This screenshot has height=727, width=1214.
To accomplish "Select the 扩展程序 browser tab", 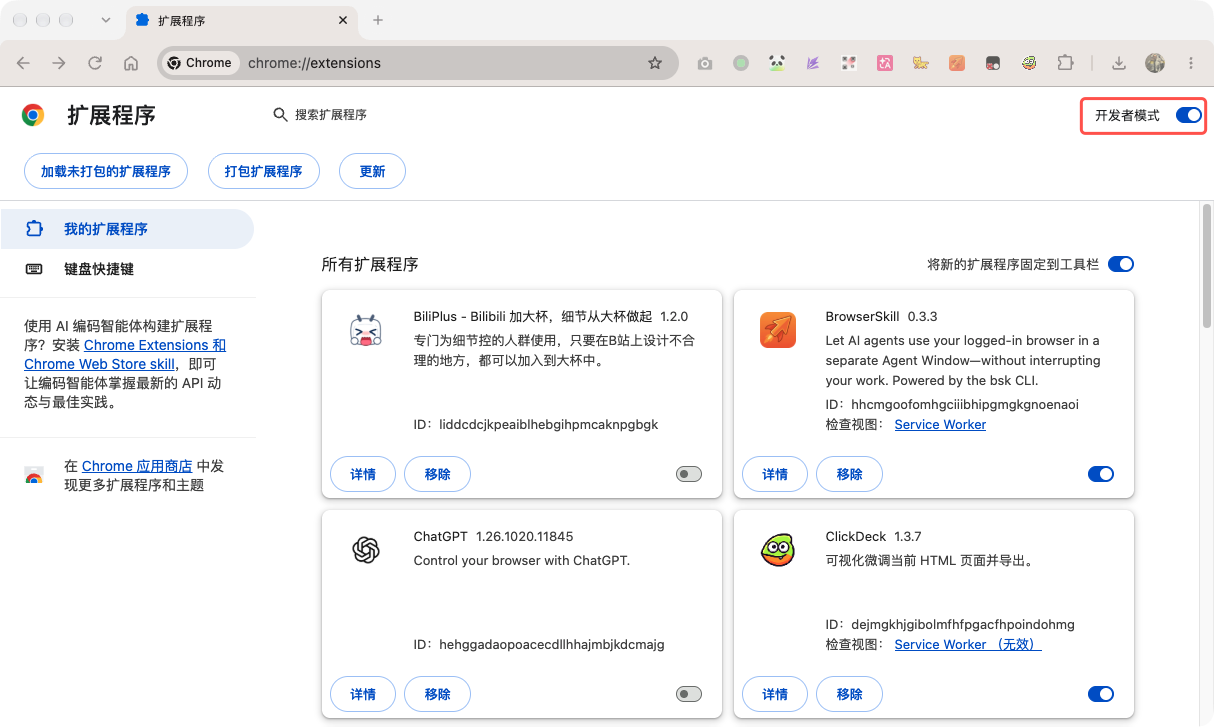I will click(x=242, y=20).
